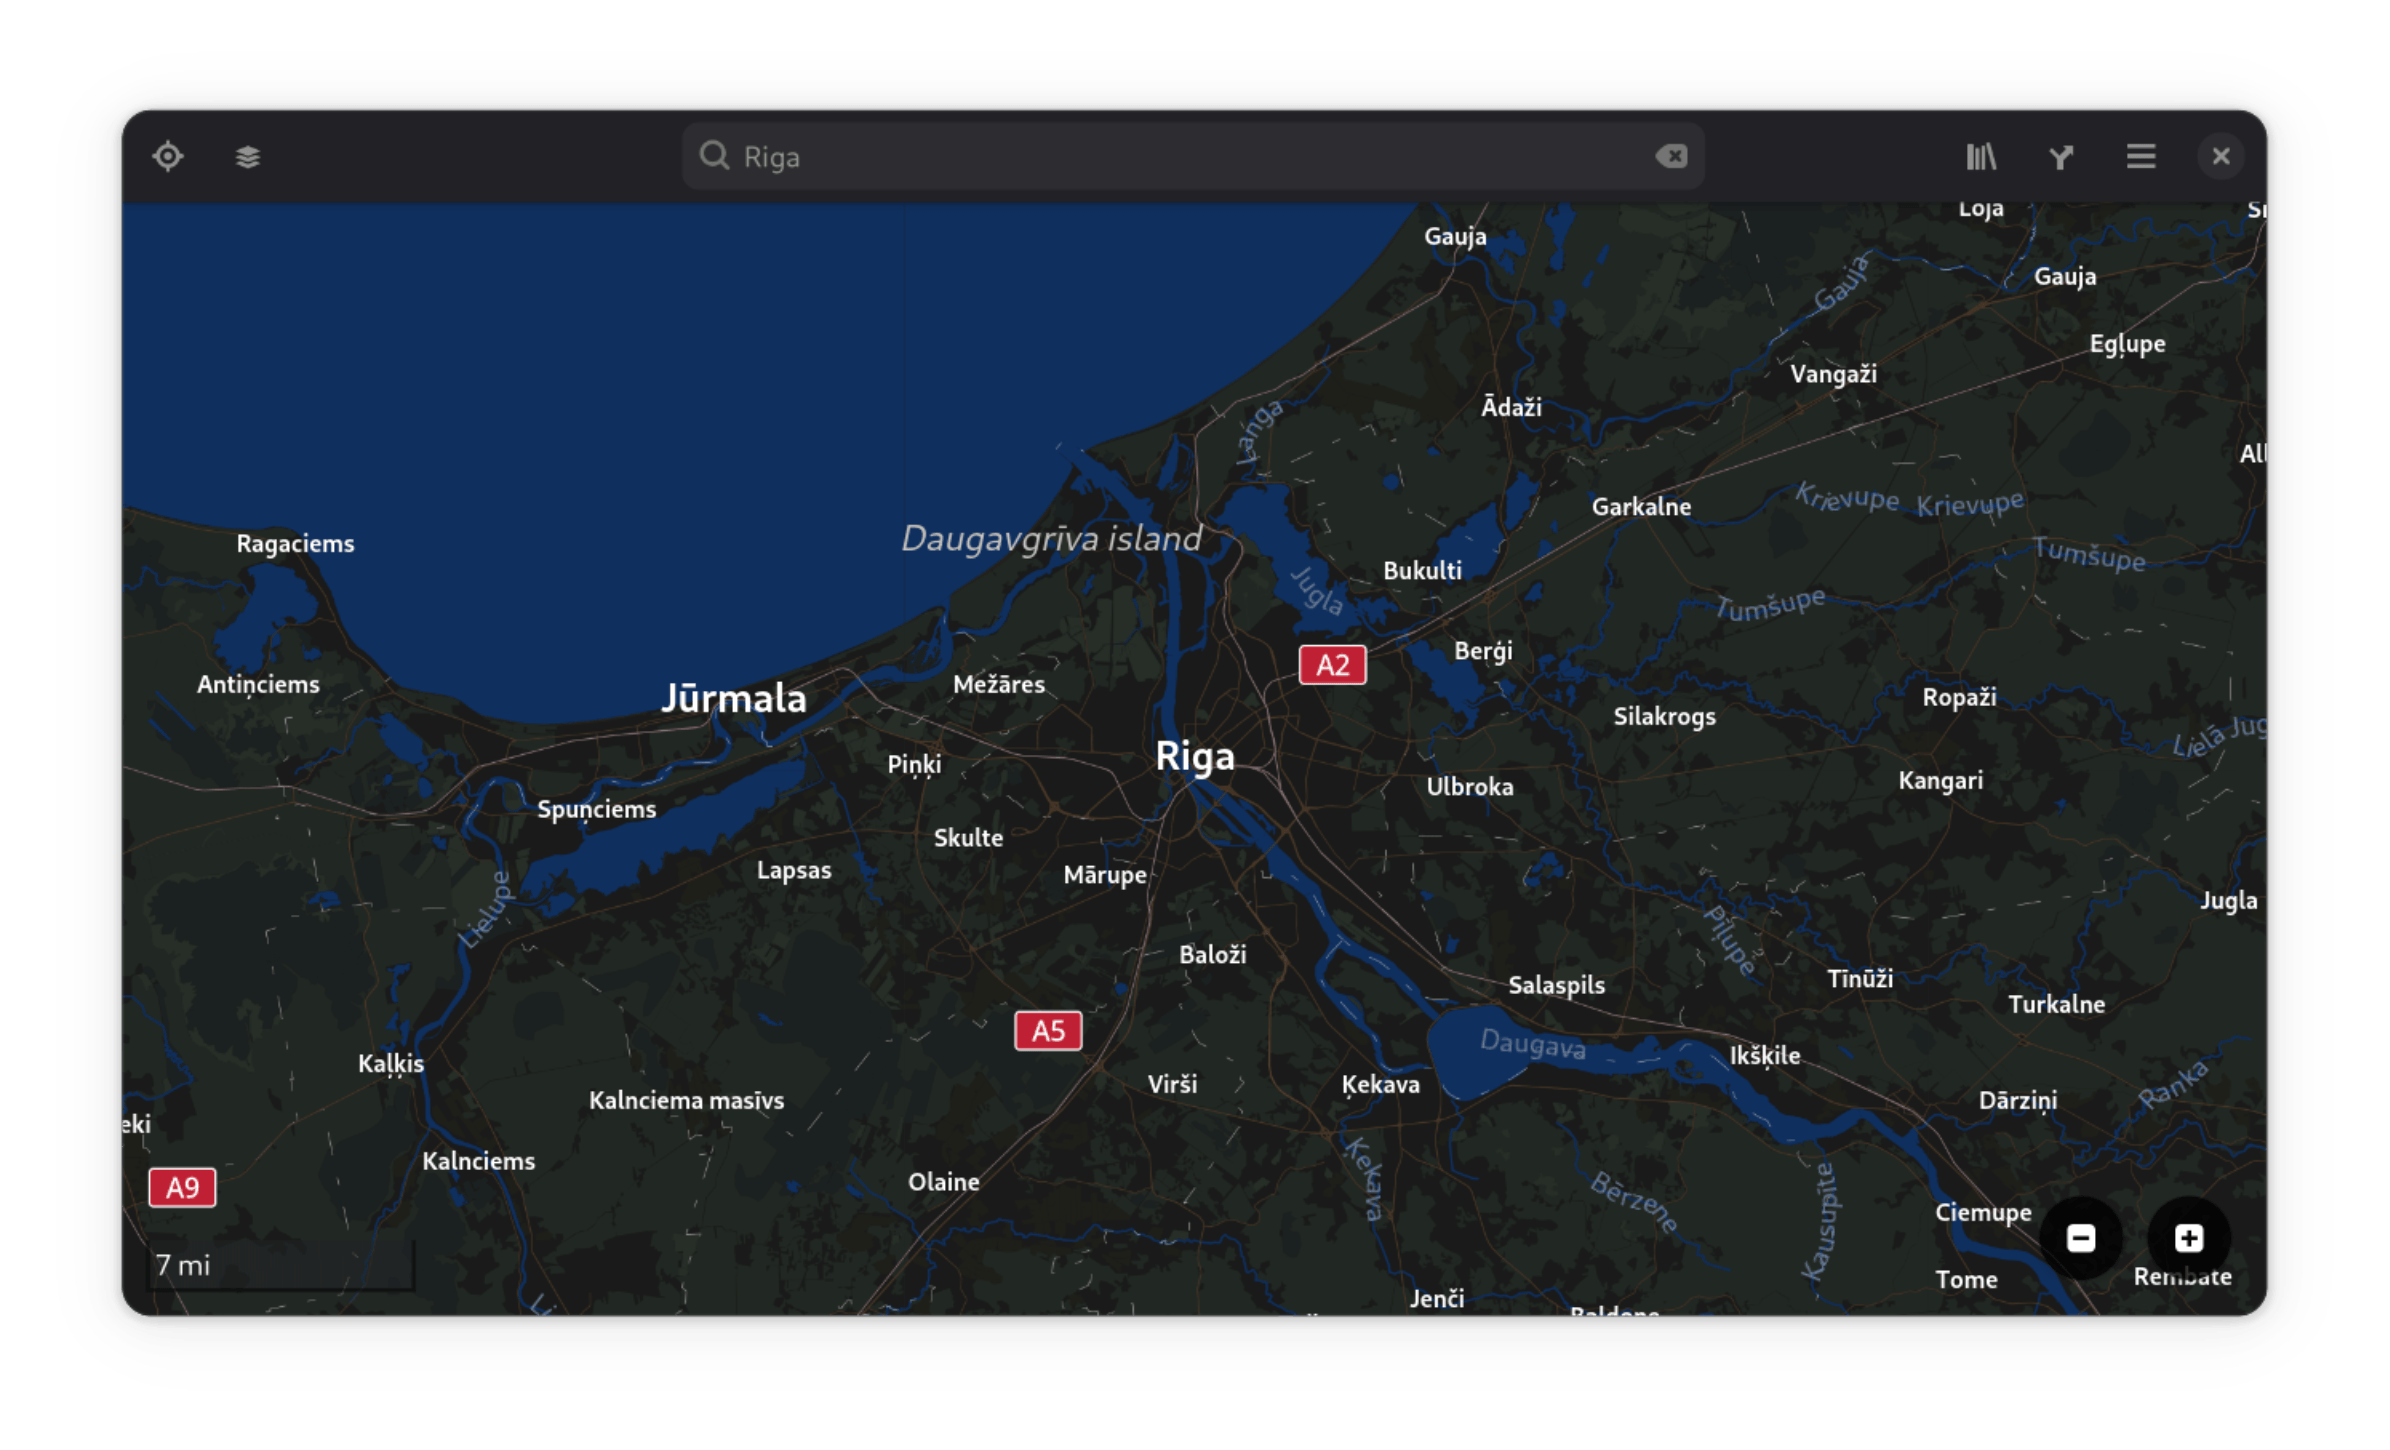Open the route planner icon

[2060, 157]
